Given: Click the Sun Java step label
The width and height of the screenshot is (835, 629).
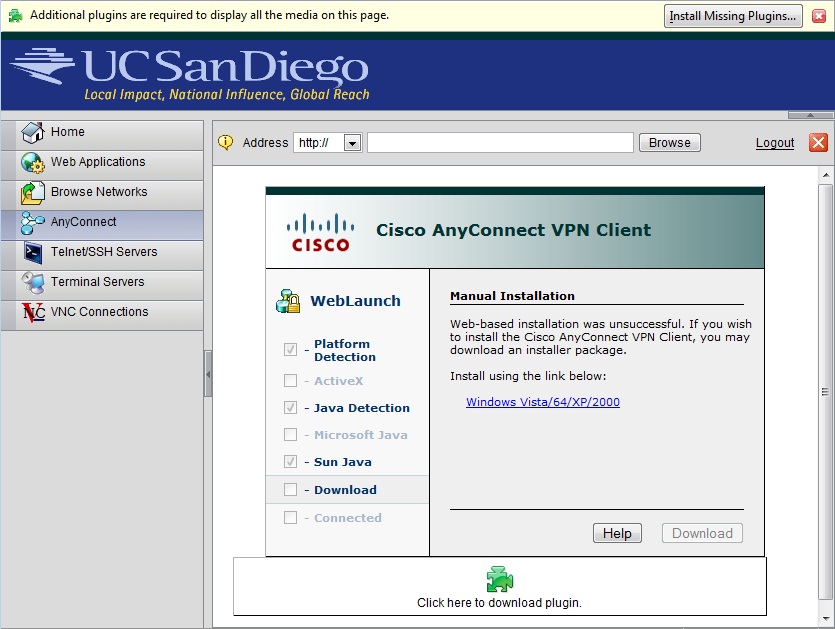Looking at the screenshot, I should [x=342, y=462].
